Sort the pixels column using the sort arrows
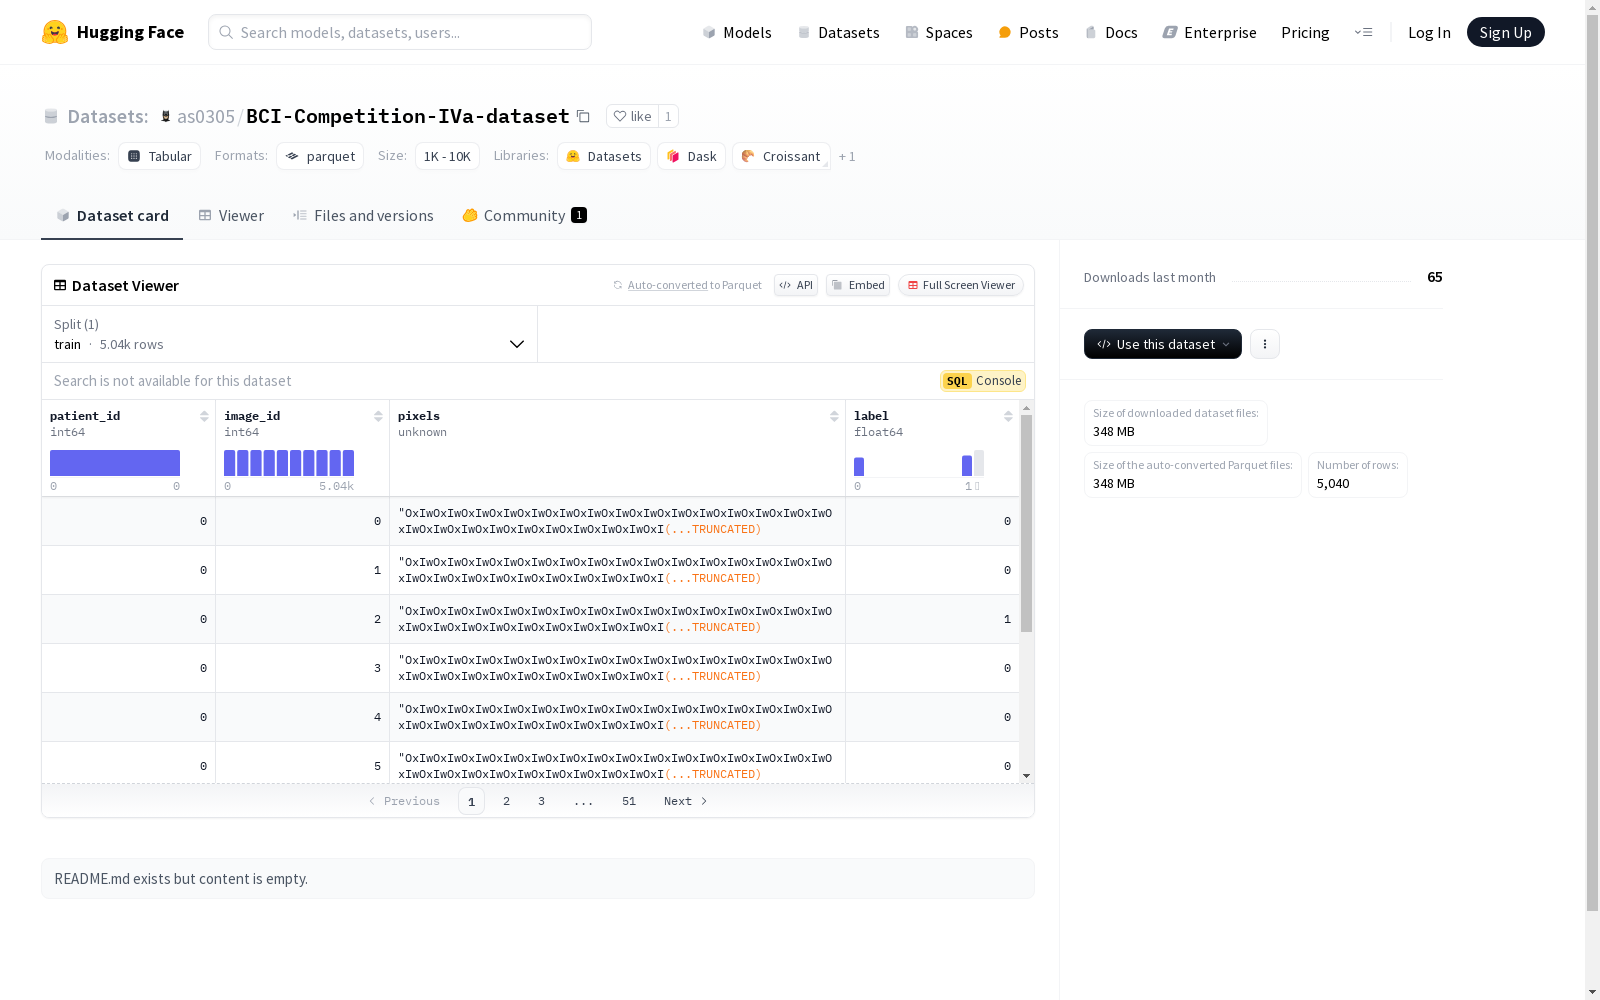This screenshot has height=1000, width=1600. [x=834, y=416]
